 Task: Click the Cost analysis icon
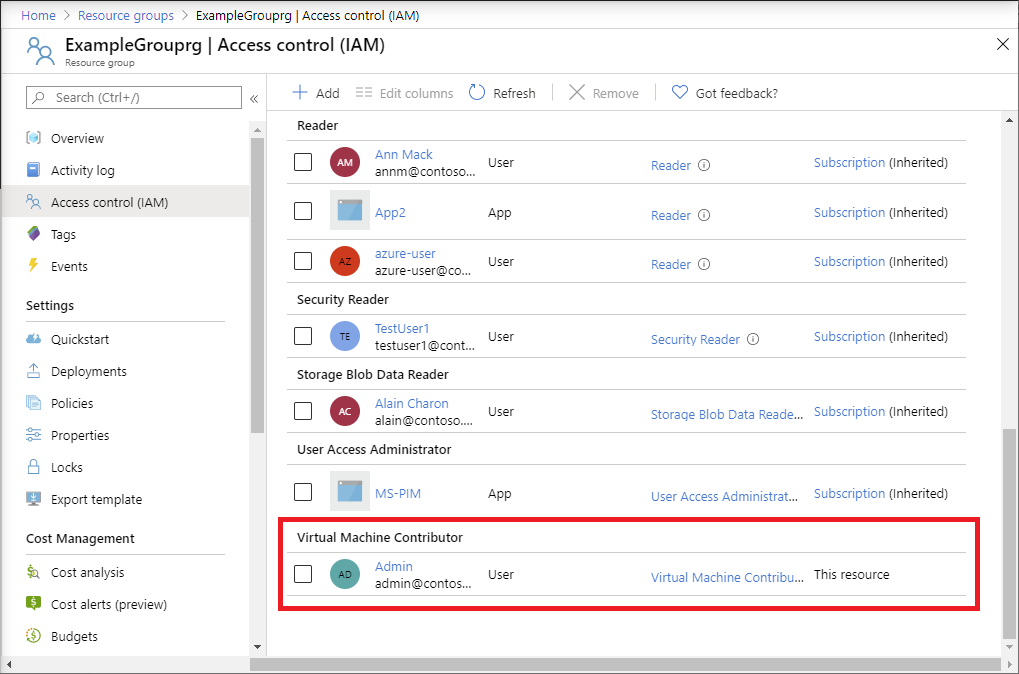(33, 571)
